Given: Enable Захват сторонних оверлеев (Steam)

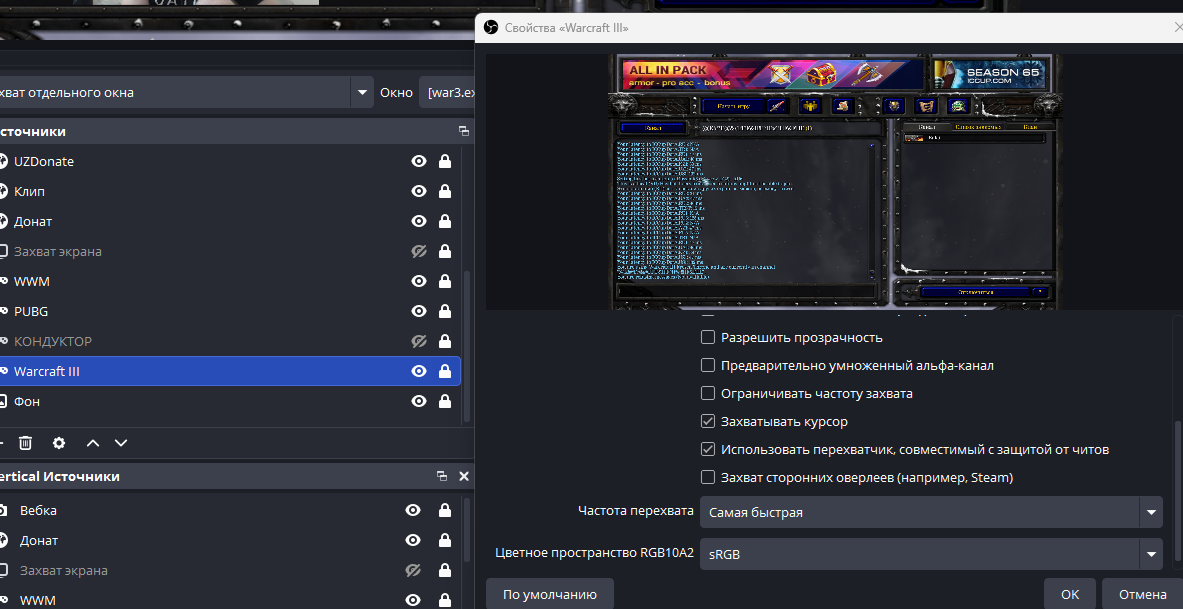Looking at the screenshot, I should pos(708,477).
